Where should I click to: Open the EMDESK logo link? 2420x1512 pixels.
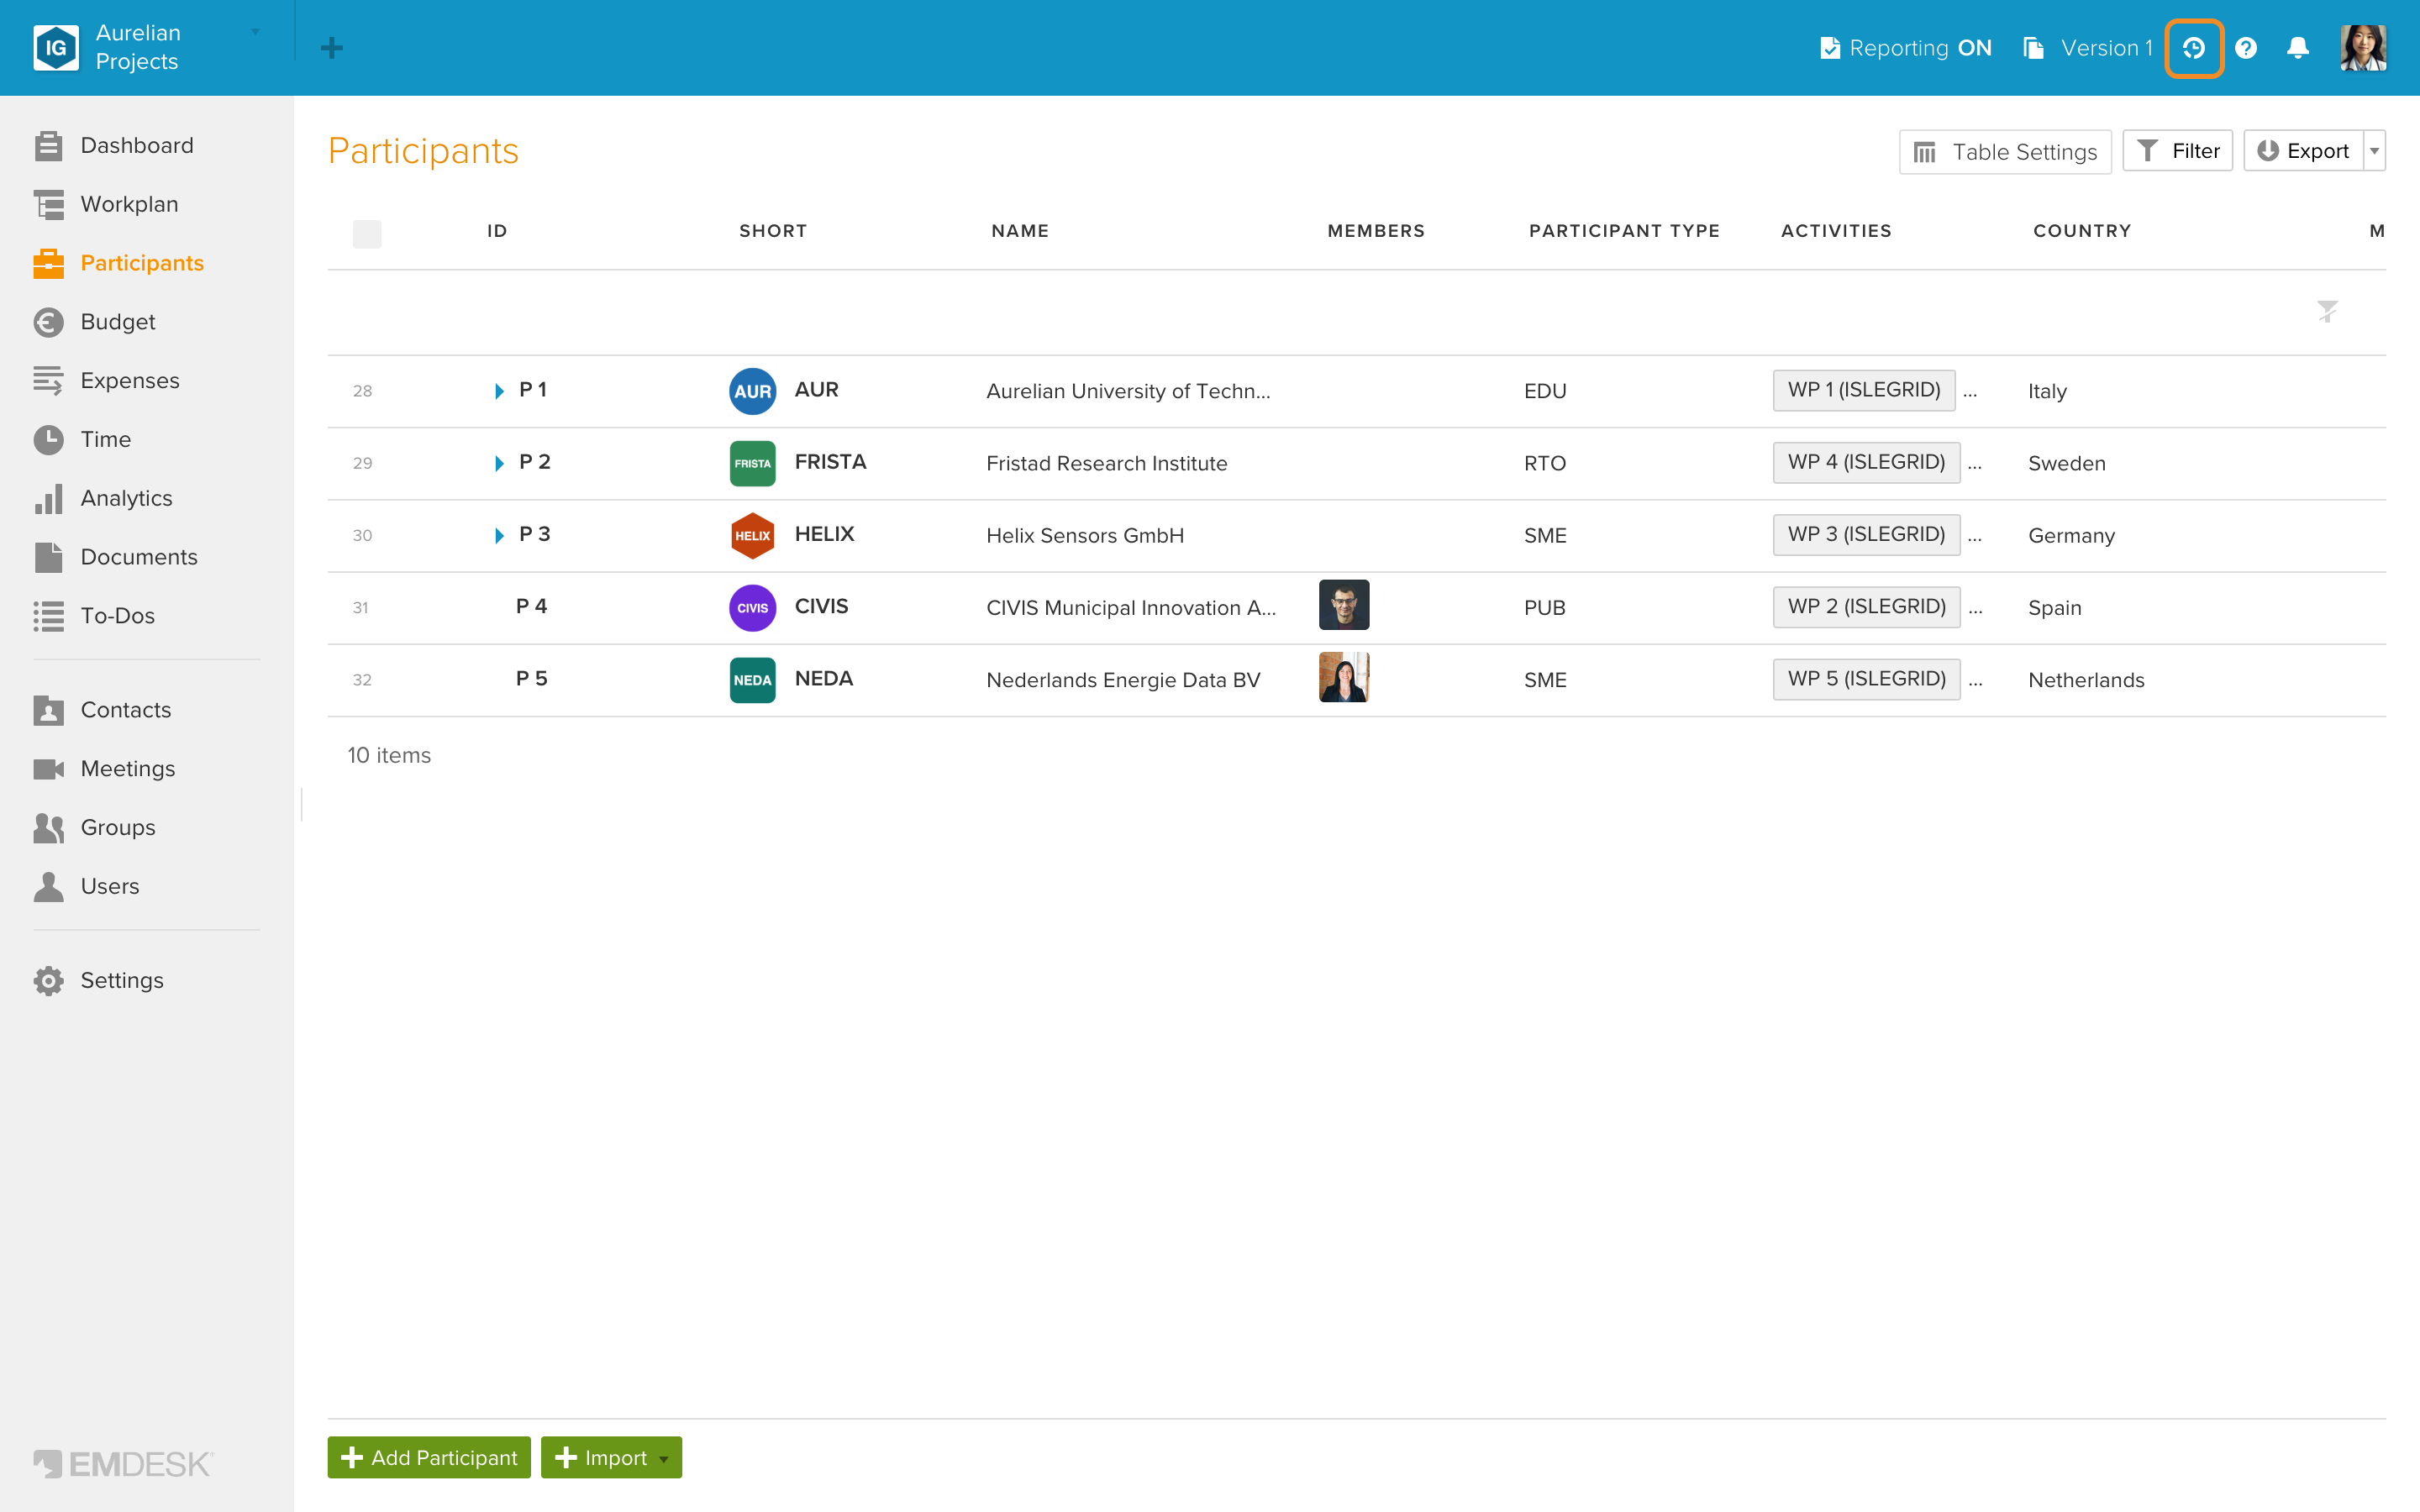[x=123, y=1464]
